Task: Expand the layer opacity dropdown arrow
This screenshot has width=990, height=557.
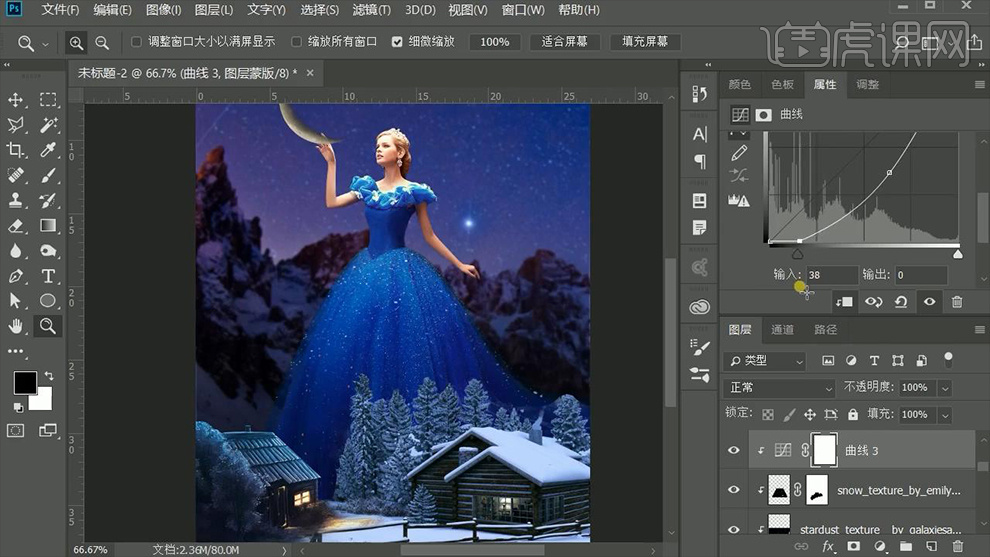Action: 945,388
